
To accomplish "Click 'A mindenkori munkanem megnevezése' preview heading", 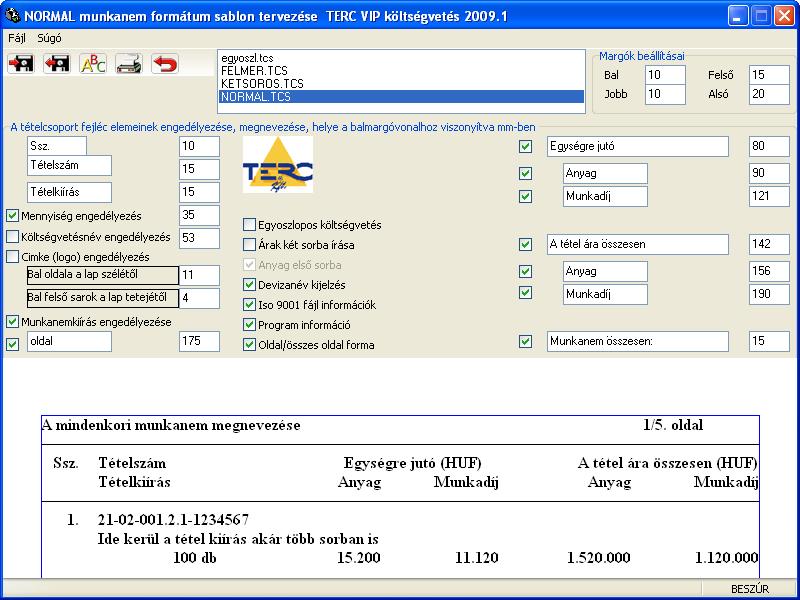I will point(171,426).
